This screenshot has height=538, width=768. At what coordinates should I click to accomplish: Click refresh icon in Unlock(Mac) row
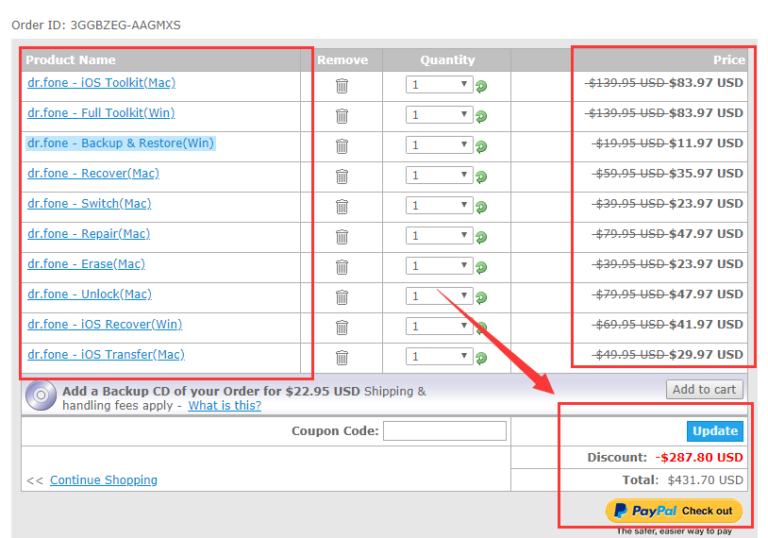click(x=481, y=297)
